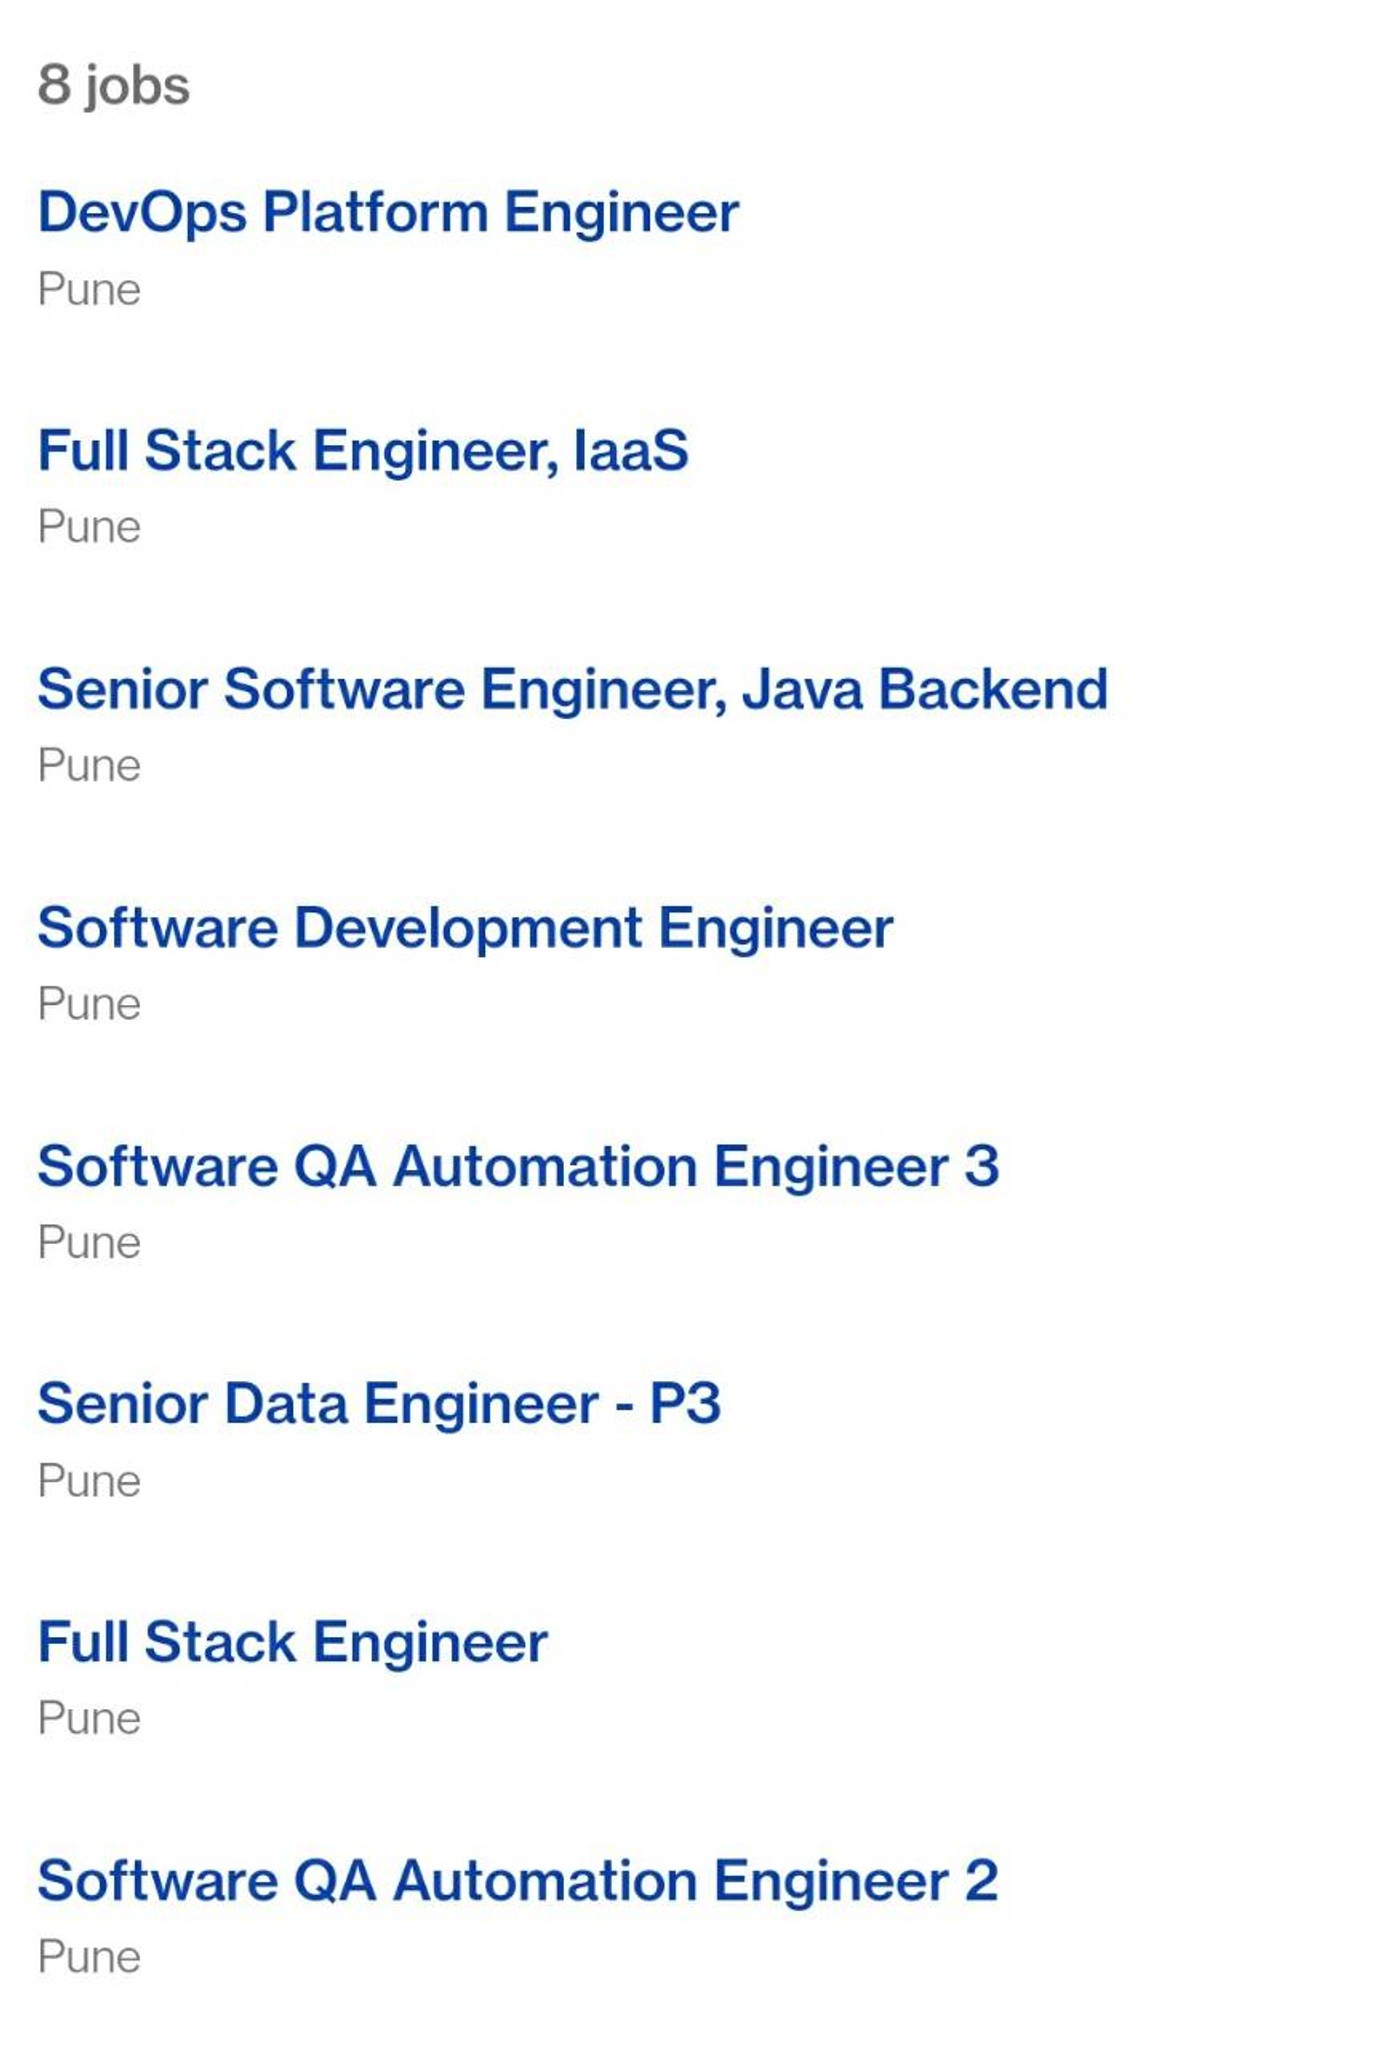Click Pune under DevOps Platform Engineer
The width and height of the screenshot is (1392, 2048).
[89, 290]
